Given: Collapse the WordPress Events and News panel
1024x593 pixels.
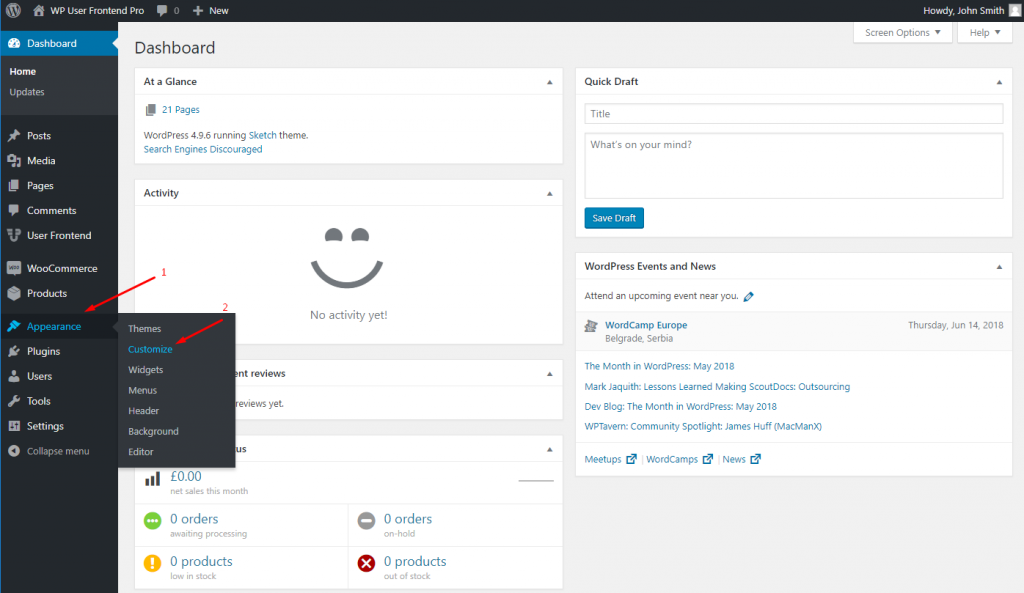Looking at the screenshot, I should (999, 266).
